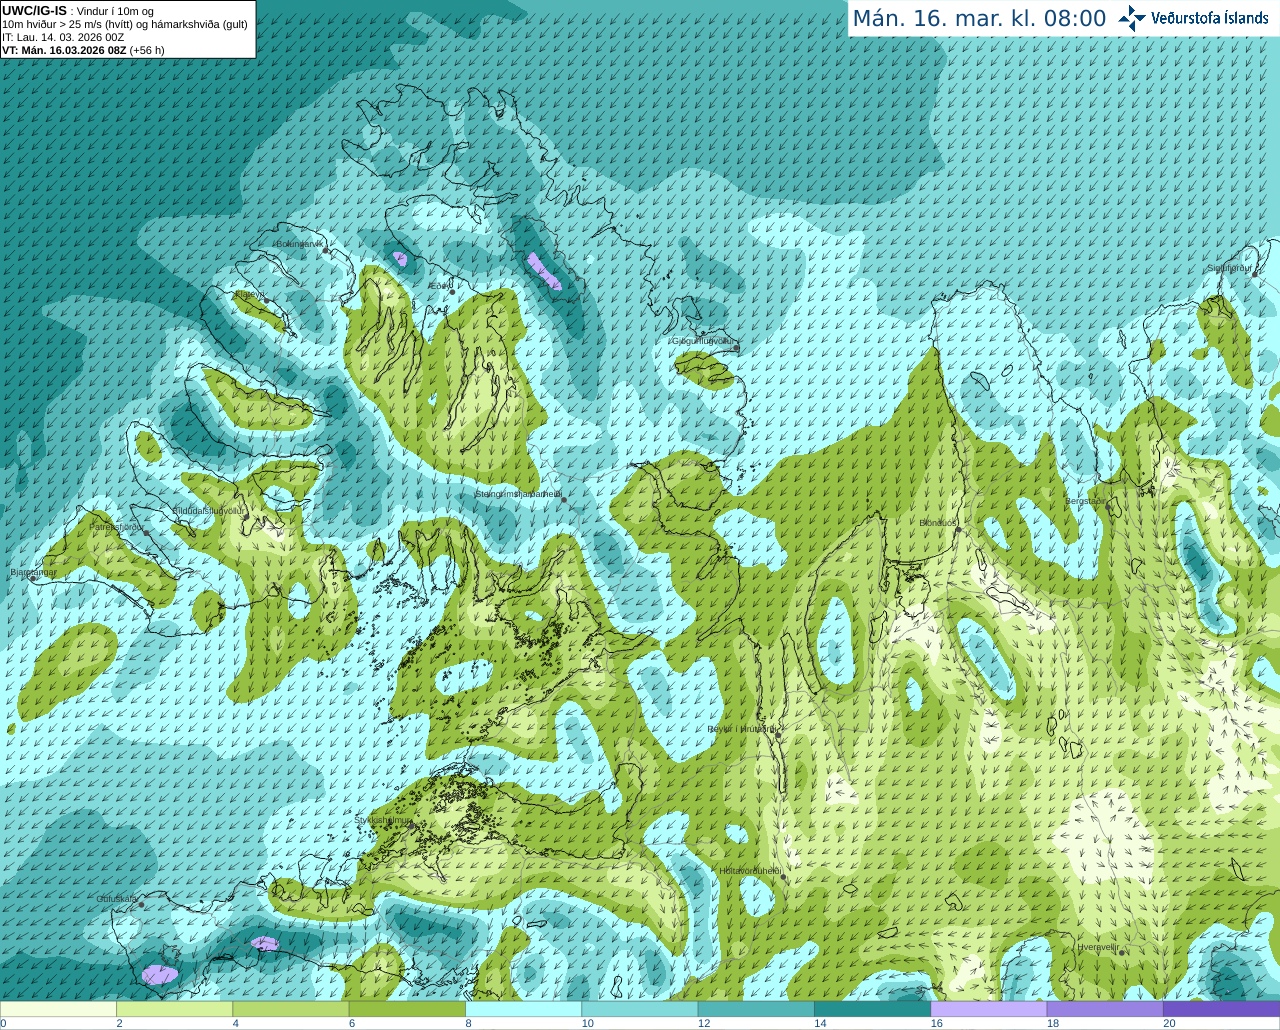Click the 6–8 m/s olive green legend swatch
The height and width of the screenshot is (1030, 1280).
407,1009
